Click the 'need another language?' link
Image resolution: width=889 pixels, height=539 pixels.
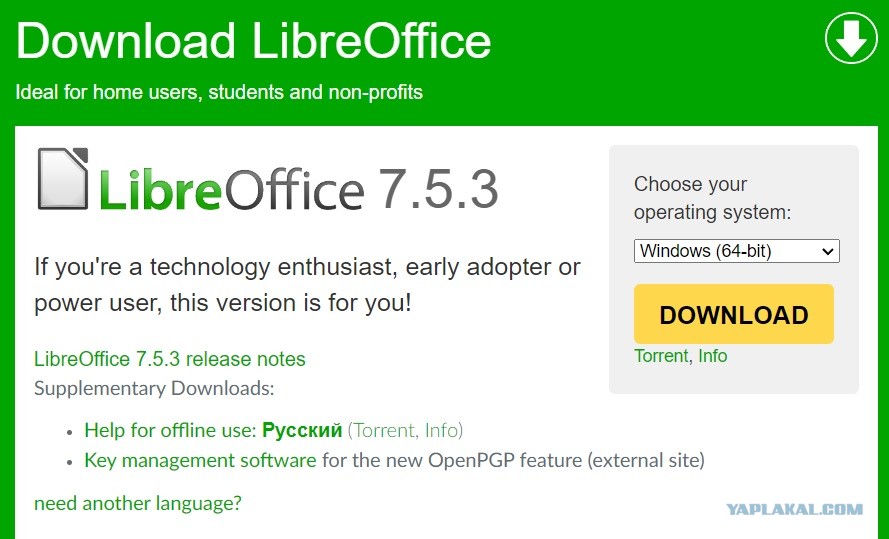point(138,503)
